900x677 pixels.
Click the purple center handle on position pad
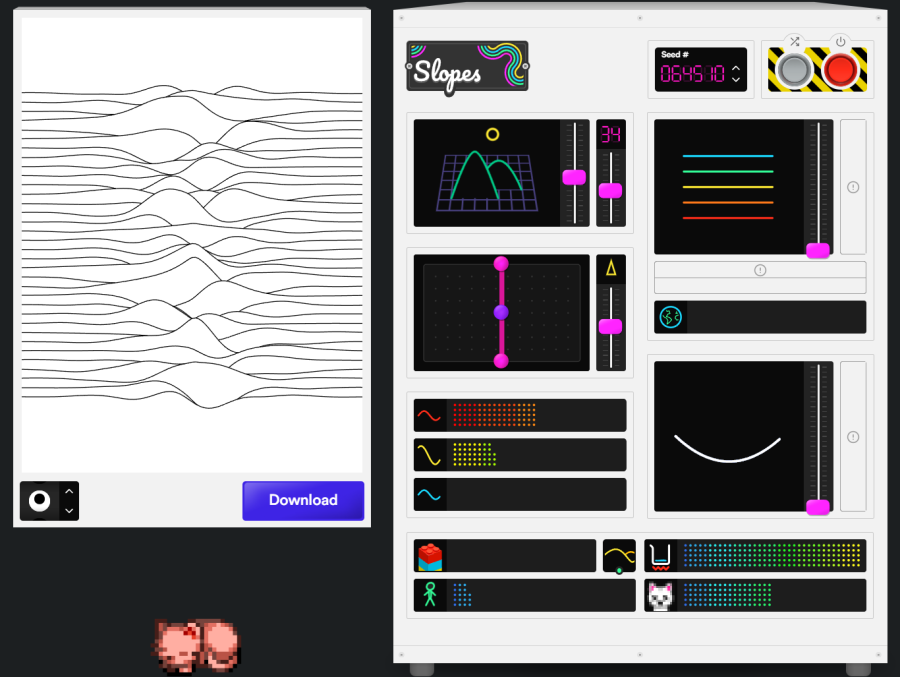point(501,312)
